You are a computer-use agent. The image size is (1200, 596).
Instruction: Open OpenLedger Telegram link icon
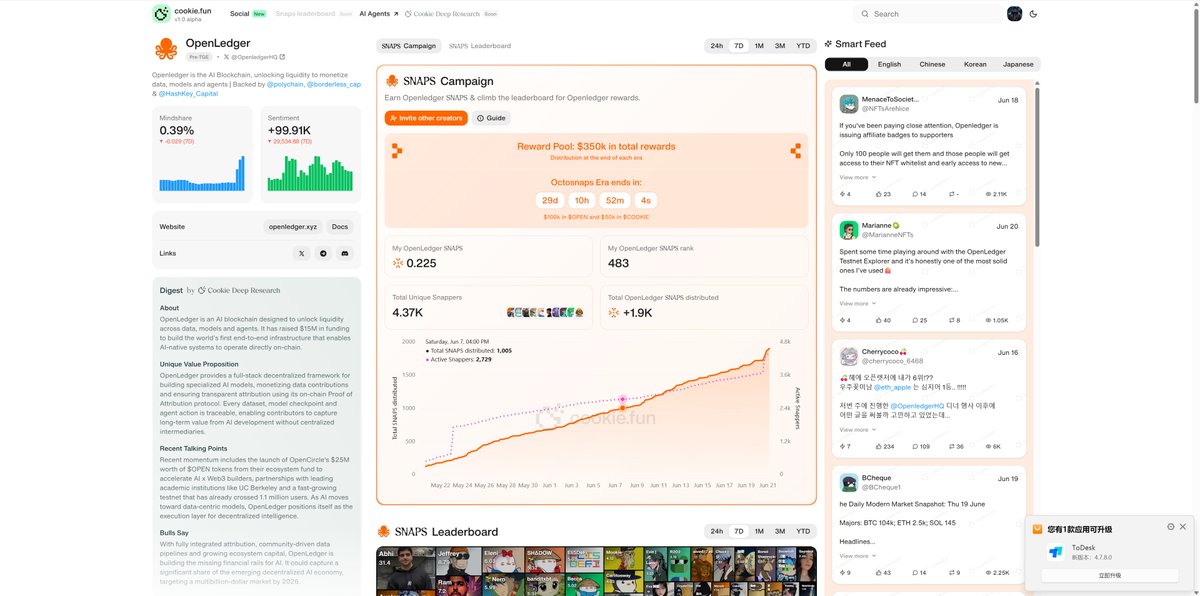pyautogui.click(x=323, y=254)
